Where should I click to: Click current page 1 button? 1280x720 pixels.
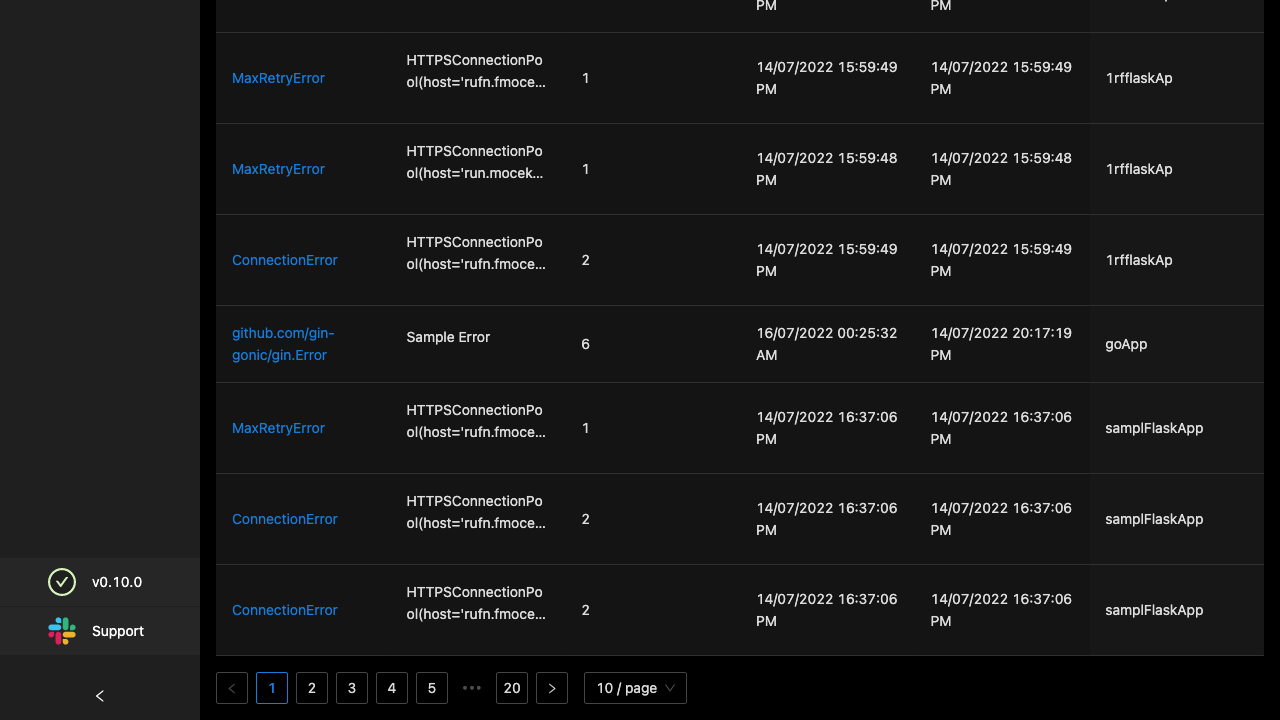pos(272,688)
